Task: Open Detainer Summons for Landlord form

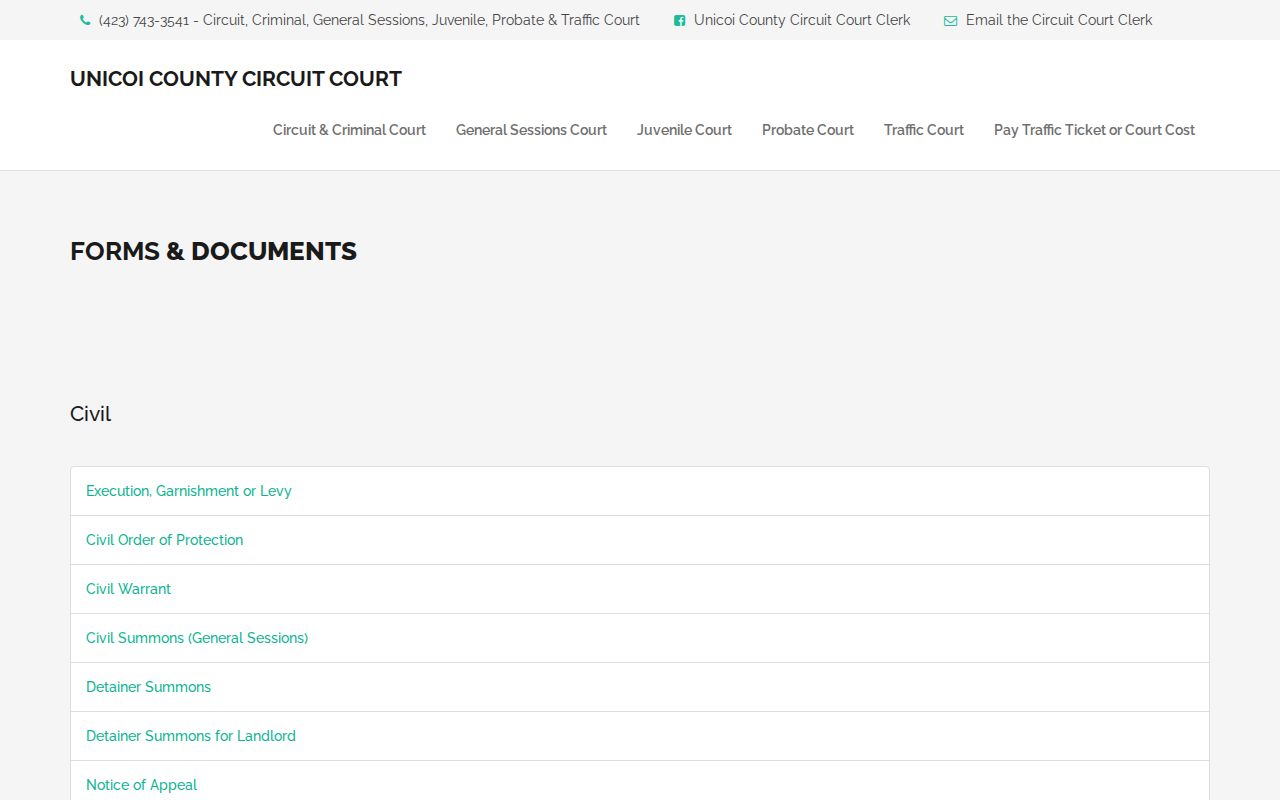Action: click(191, 736)
